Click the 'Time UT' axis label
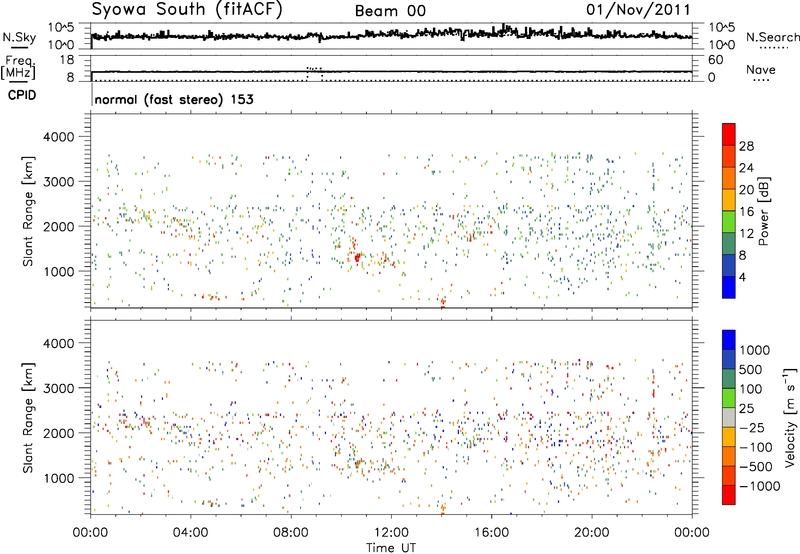800x554 pixels. point(391,548)
